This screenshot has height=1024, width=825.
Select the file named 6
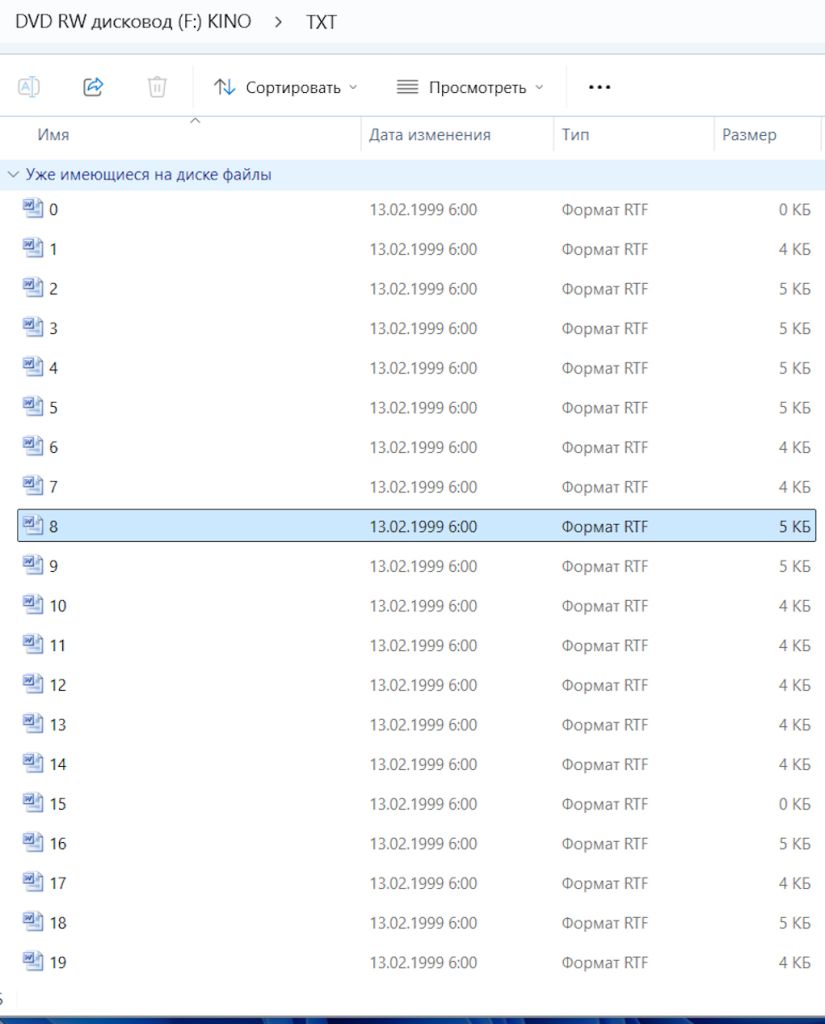click(417, 447)
